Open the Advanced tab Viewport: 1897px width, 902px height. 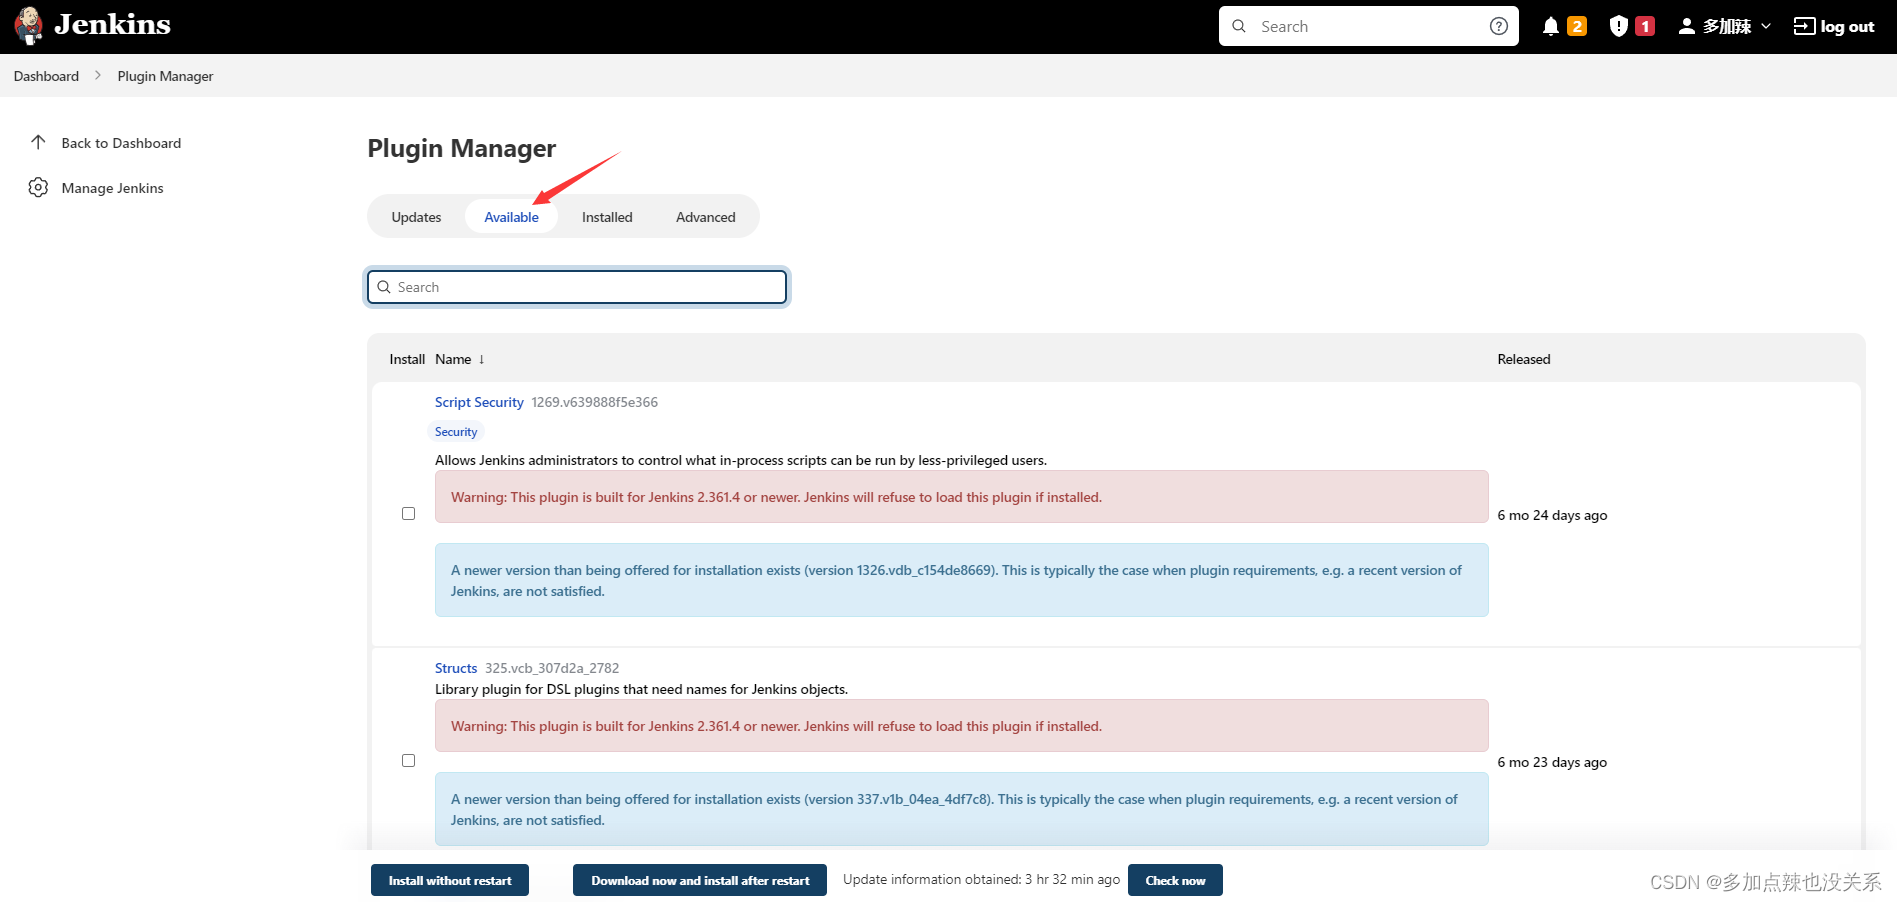(x=705, y=217)
